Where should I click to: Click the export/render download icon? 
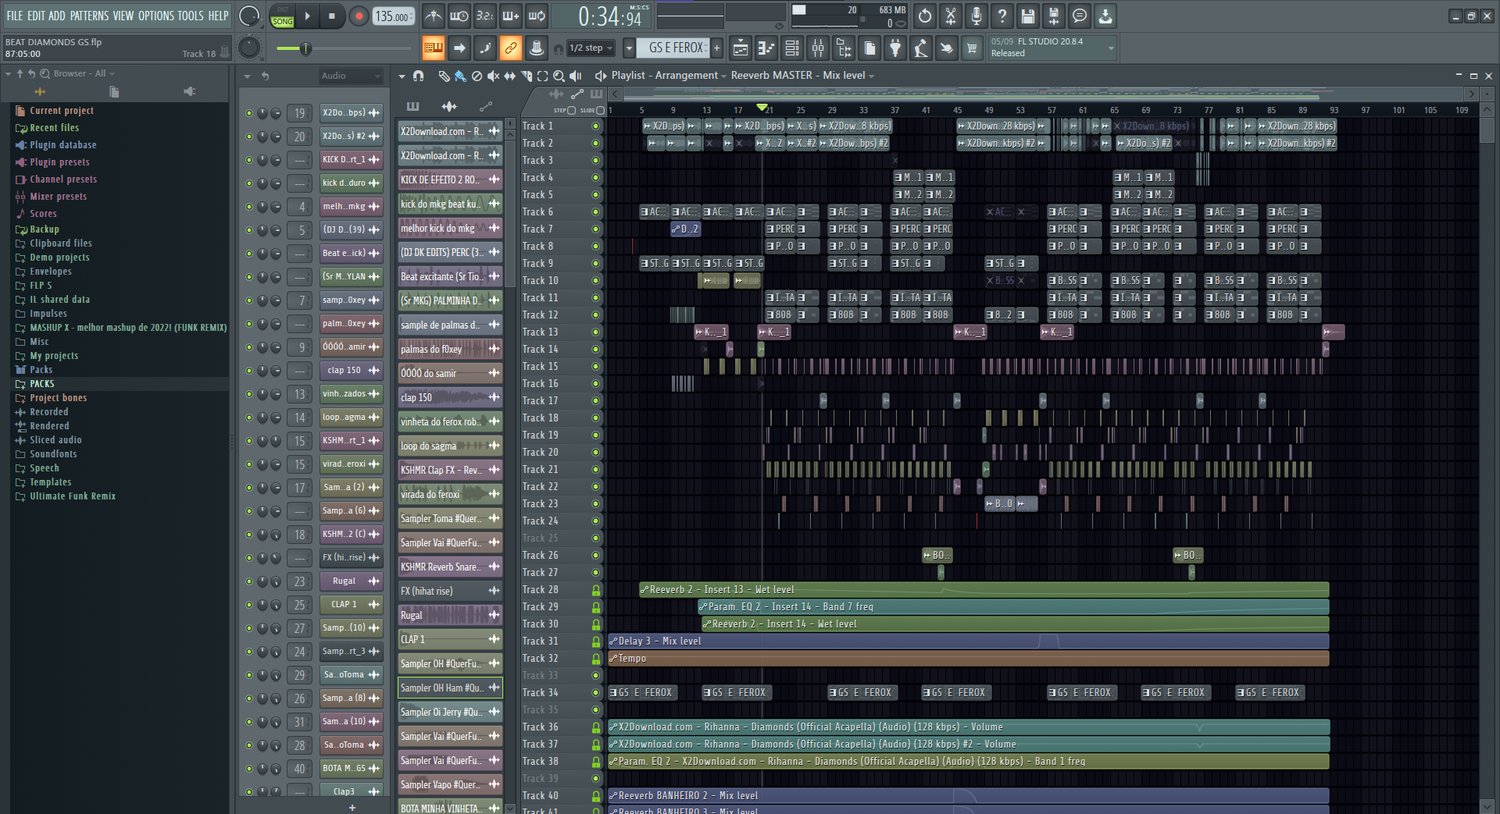click(x=1105, y=16)
